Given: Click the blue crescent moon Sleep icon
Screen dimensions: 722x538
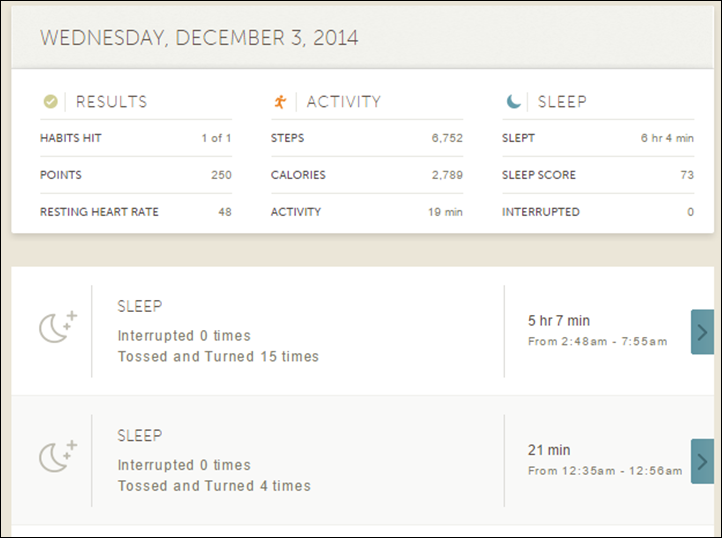Looking at the screenshot, I should (x=513, y=101).
